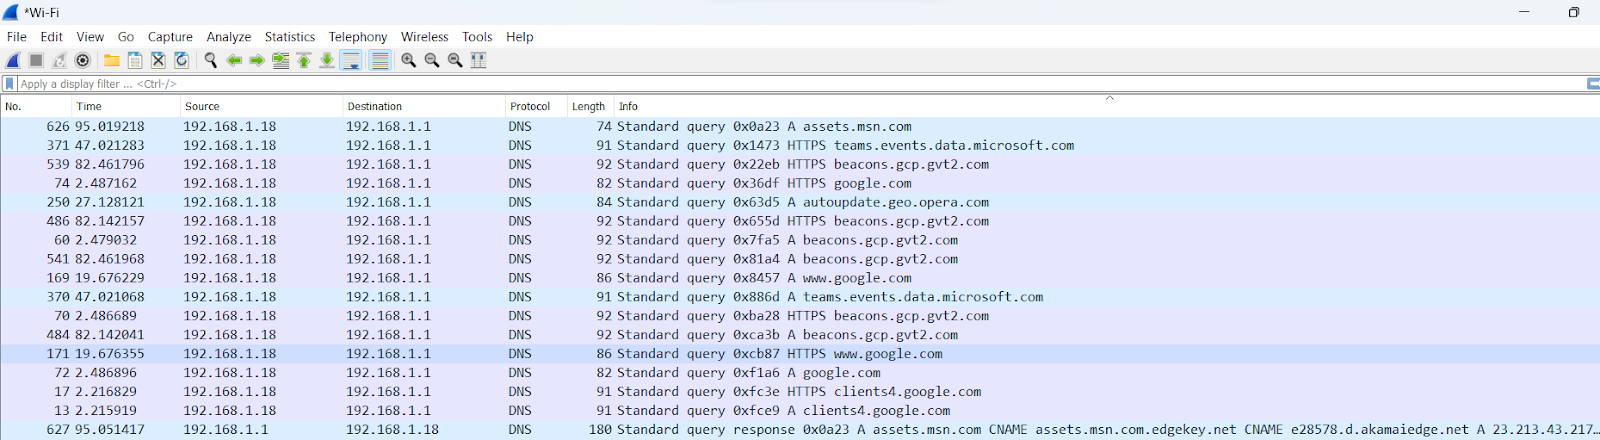The image size is (1600, 440).
Task: Go back to the previous packet with the left green arrow
Action: point(234,60)
